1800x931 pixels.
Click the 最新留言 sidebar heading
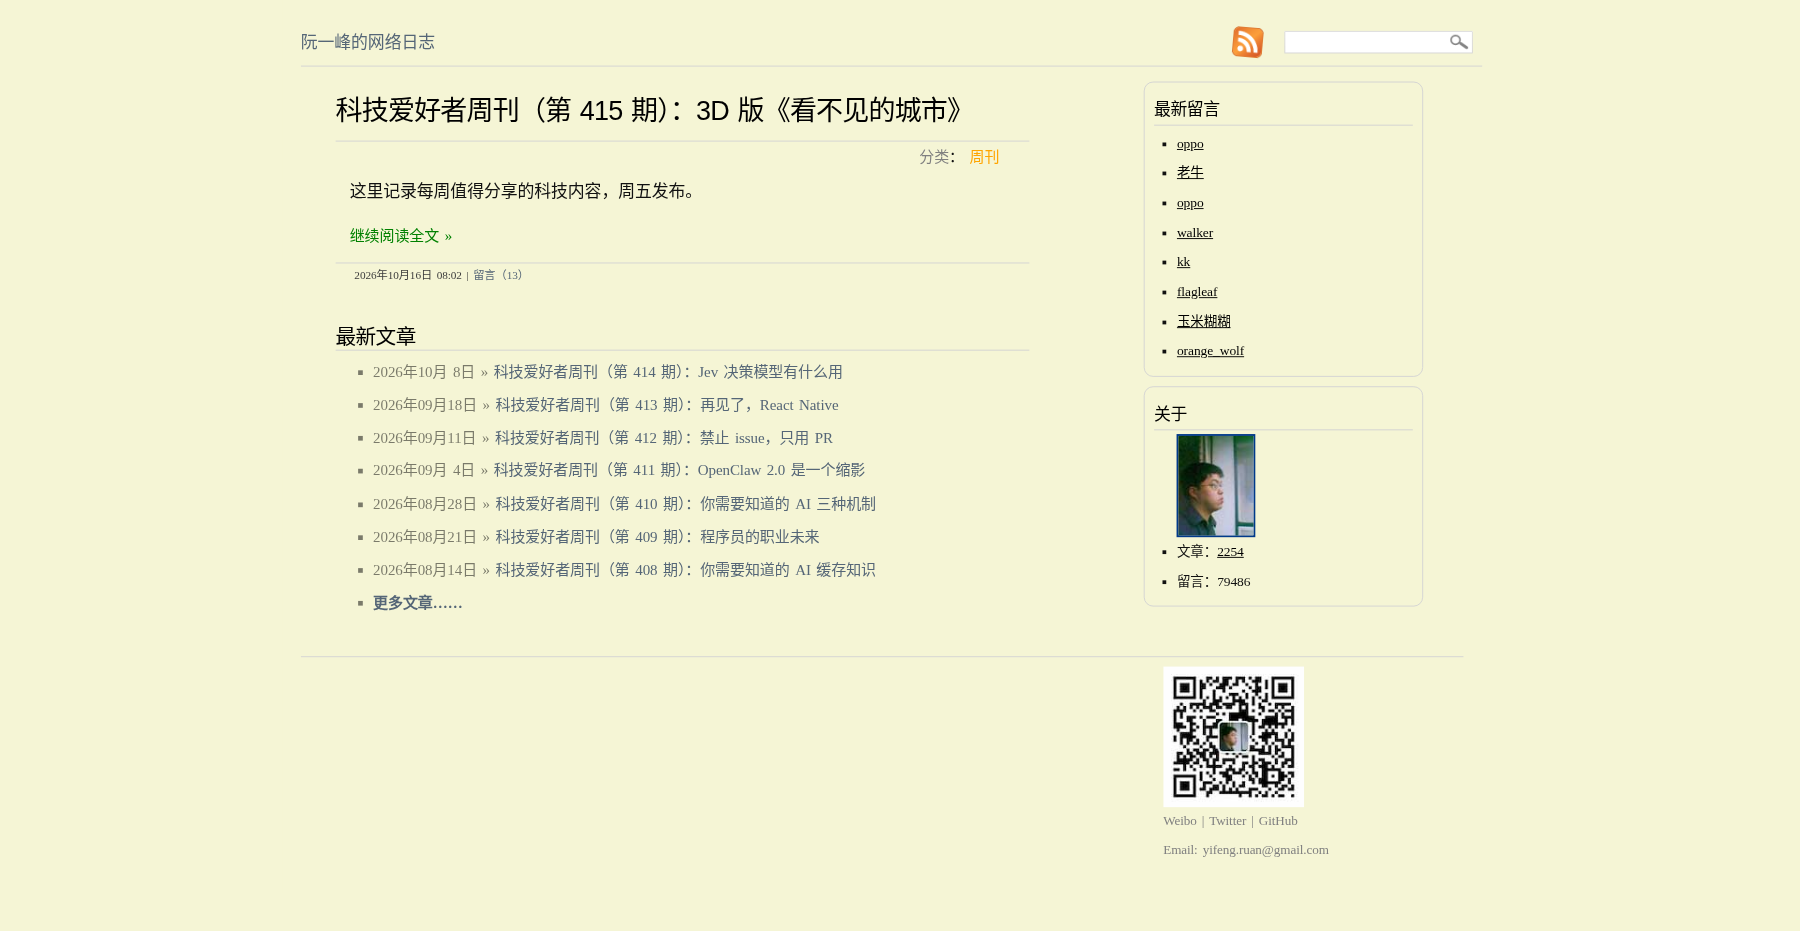pos(1187,109)
